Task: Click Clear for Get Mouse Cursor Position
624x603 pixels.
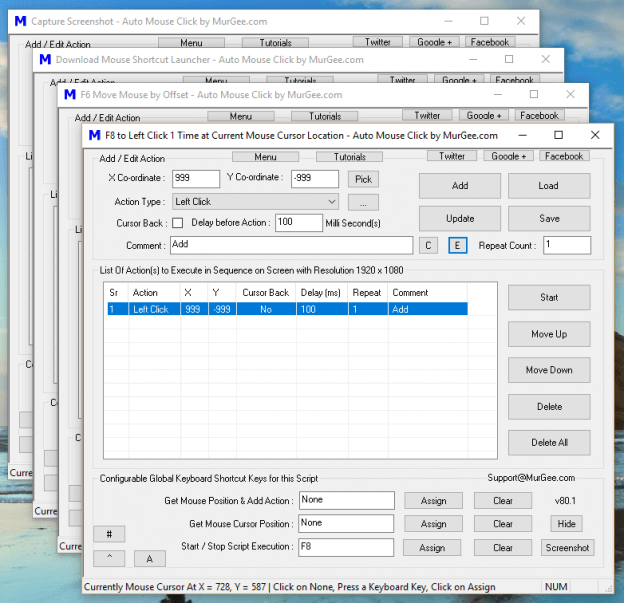Action: point(503,524)
